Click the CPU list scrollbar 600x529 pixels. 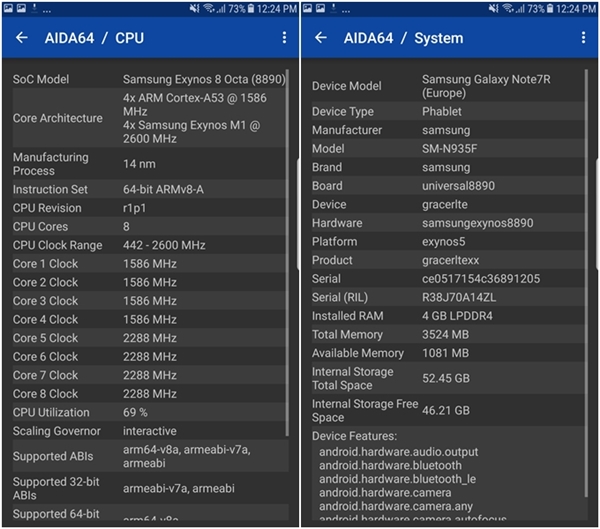point(287,253)
